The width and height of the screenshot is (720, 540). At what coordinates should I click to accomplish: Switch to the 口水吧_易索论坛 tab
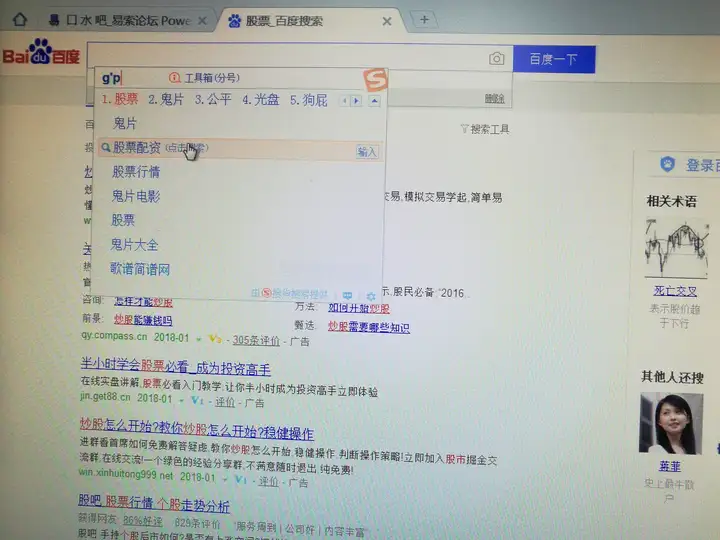[x=121, y=20]
